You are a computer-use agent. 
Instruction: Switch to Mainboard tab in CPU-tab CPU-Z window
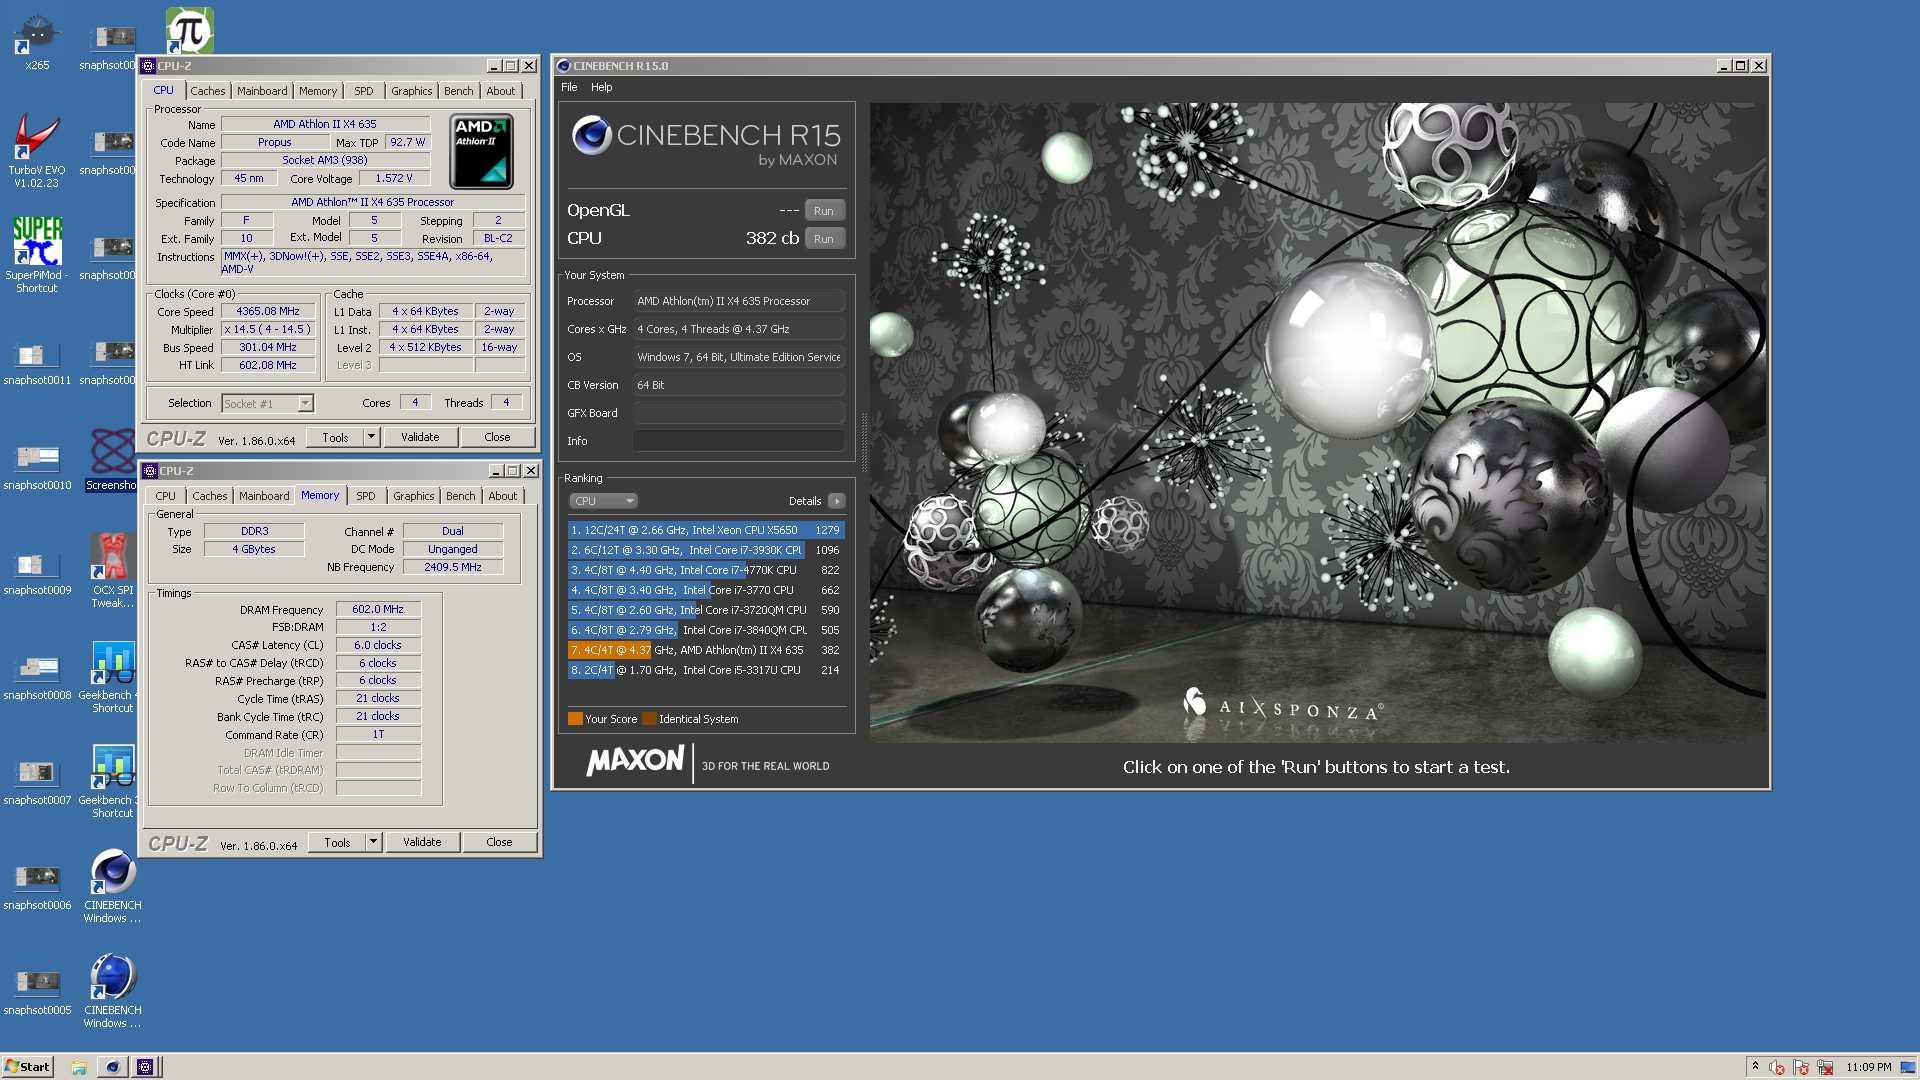[x=262, y=91]
